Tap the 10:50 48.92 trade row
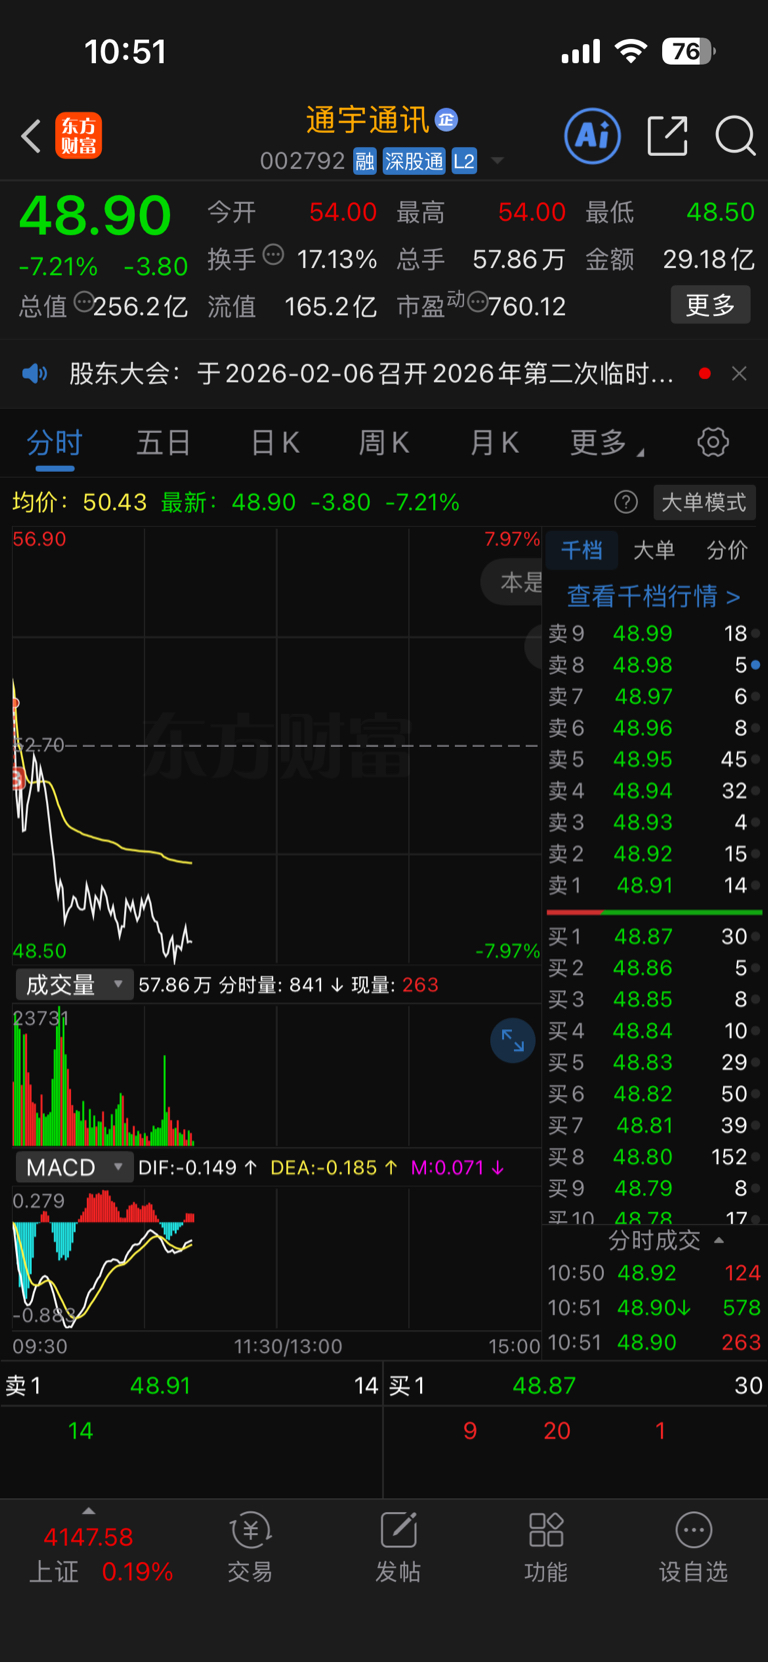 tap(654, 1273)
